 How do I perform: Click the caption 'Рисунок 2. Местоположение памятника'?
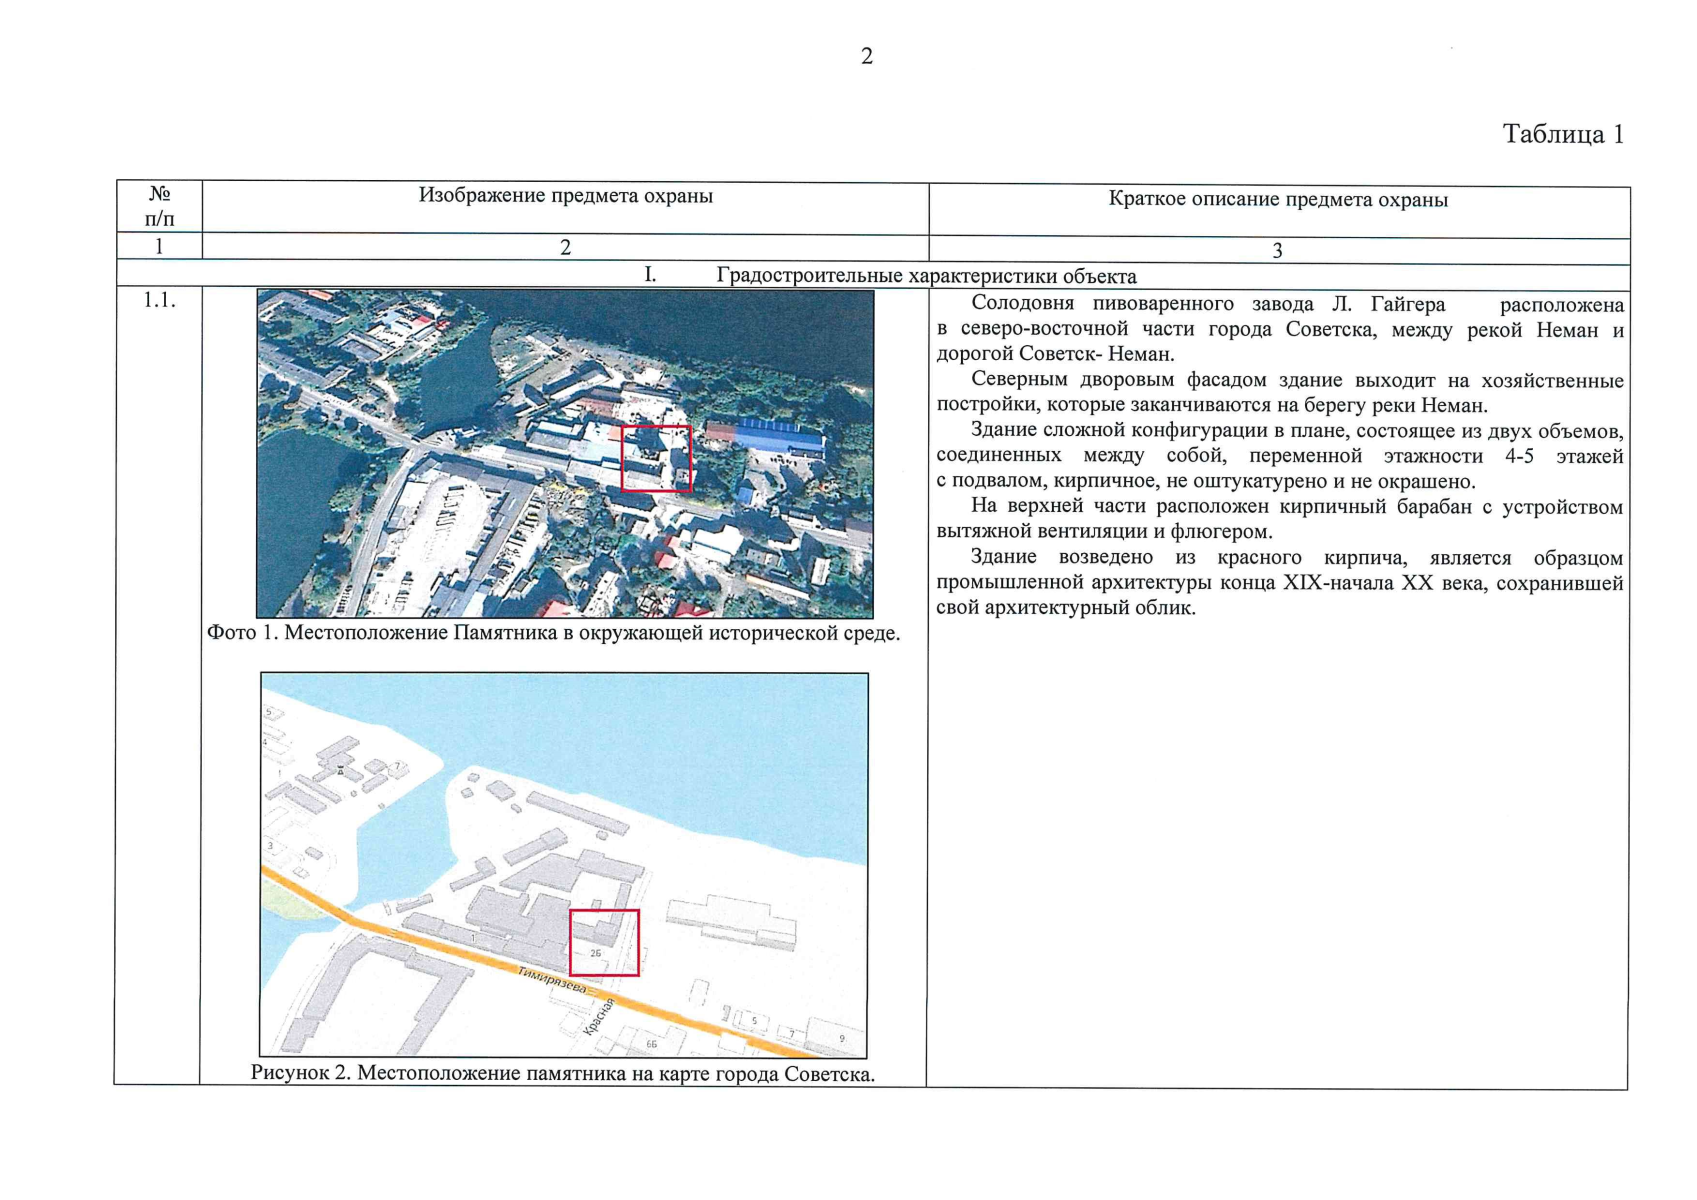point(562,1073)
